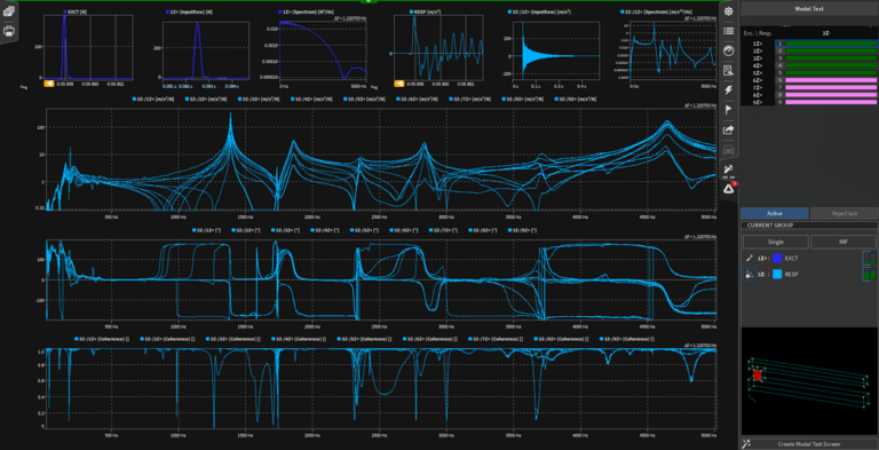
Task: Open the blue EXCT color swatch
Action: pos(777,258)
